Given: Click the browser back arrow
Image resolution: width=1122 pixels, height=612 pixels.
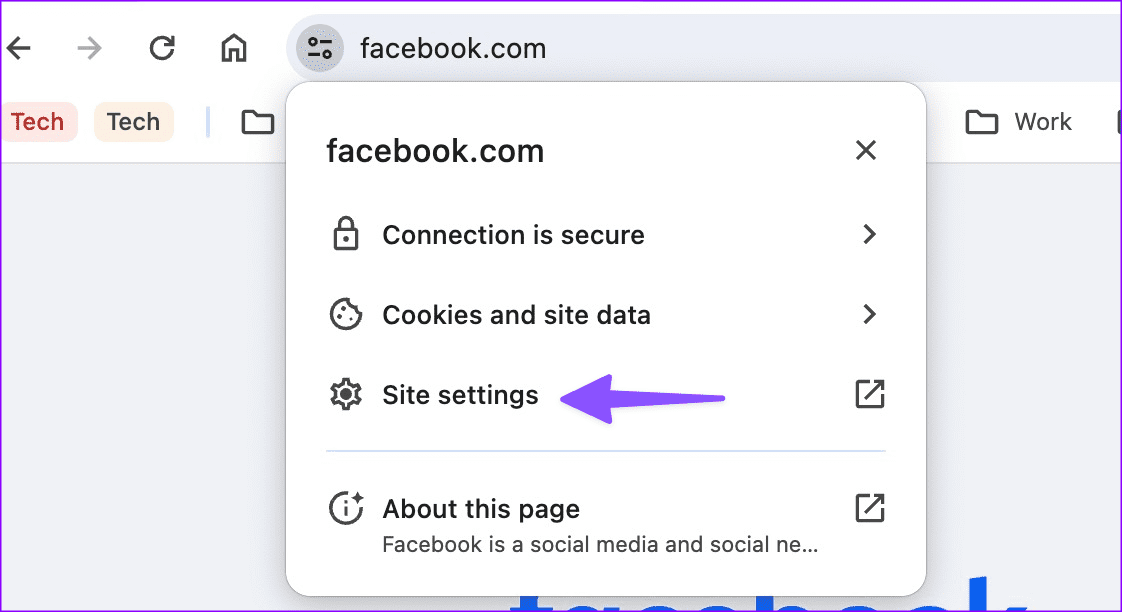Looking at the screenshot, I should click(x=19, y=47).
